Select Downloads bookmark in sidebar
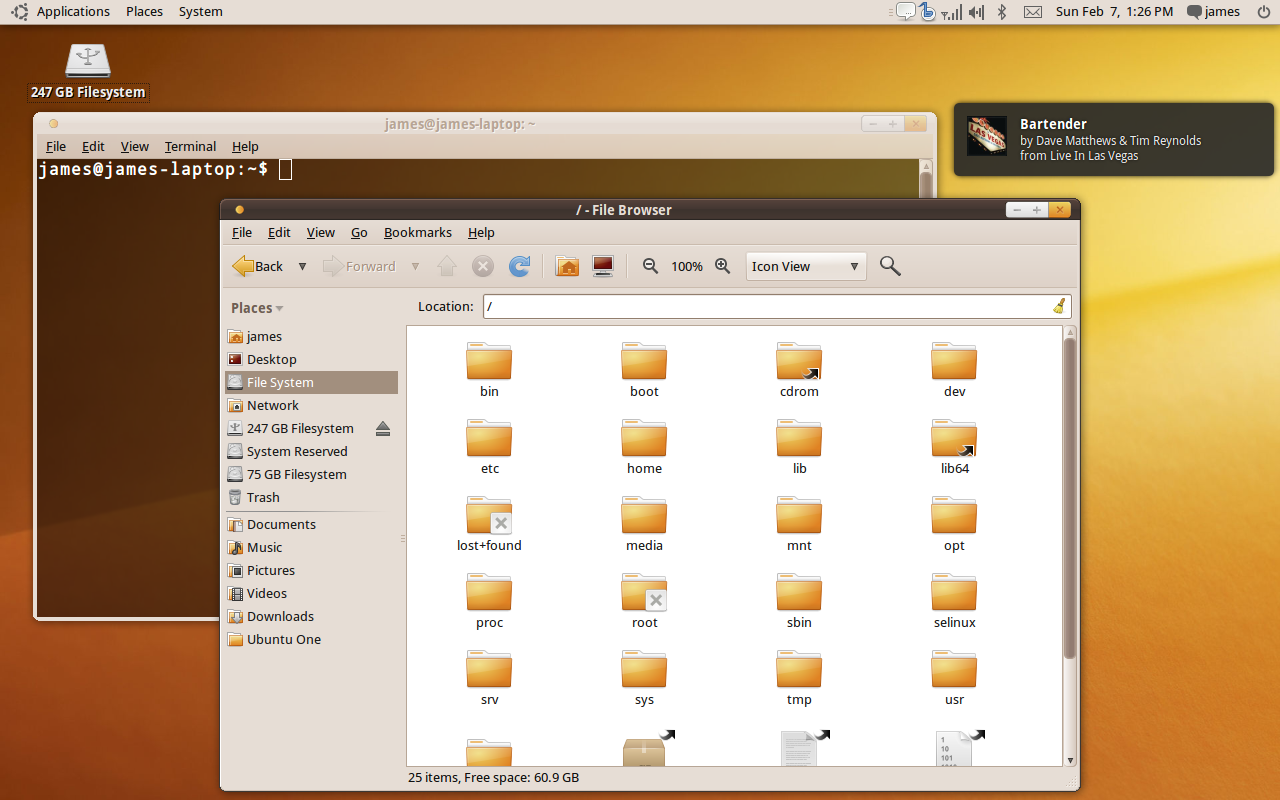1280x800 pixels. point(280,617)
